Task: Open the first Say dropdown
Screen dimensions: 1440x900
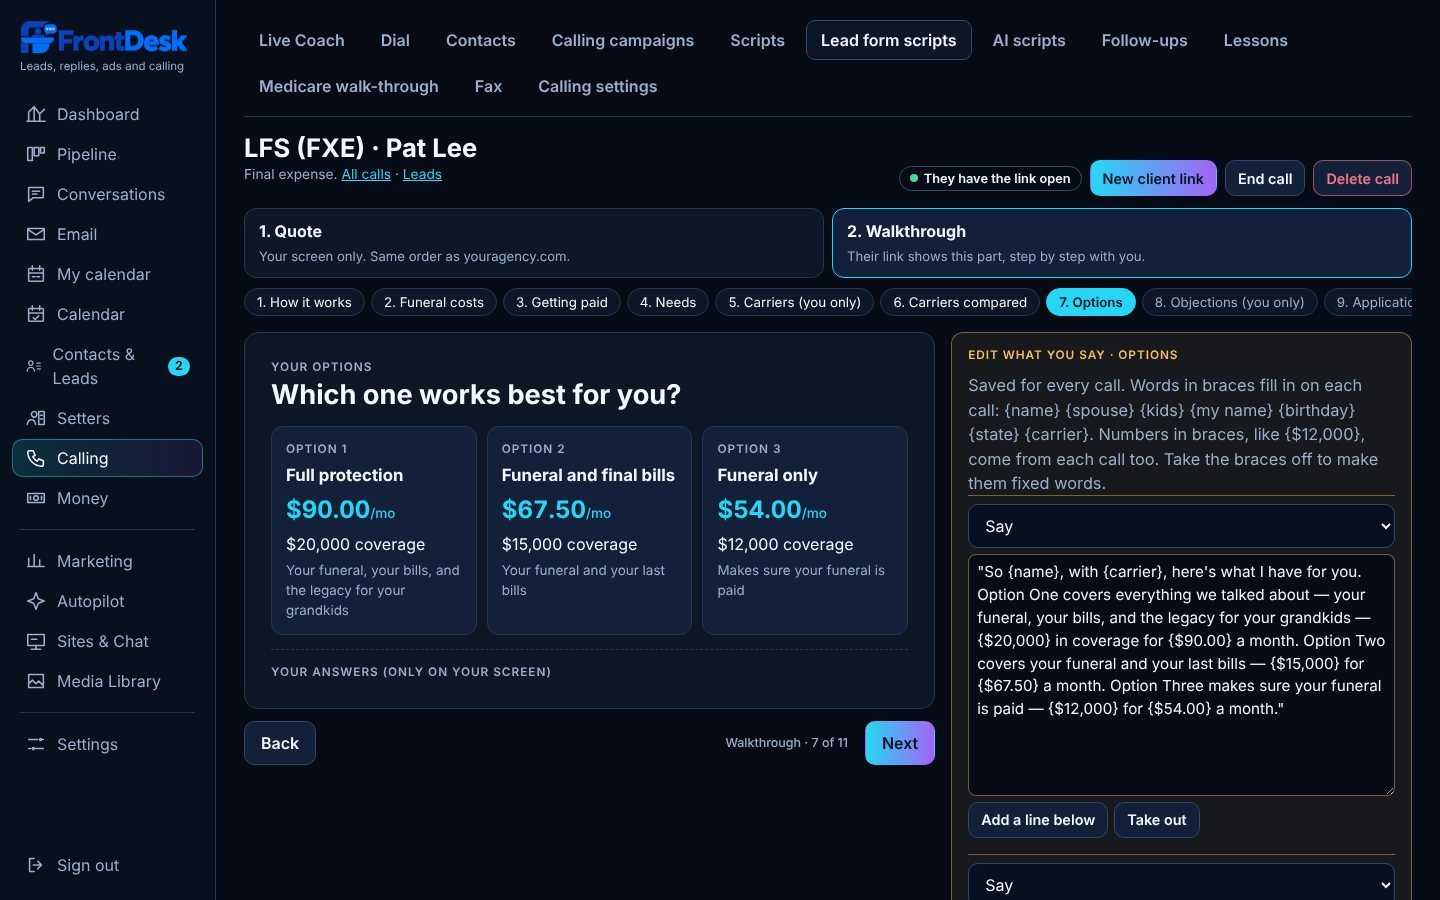Action: (x=1181, y=526)
